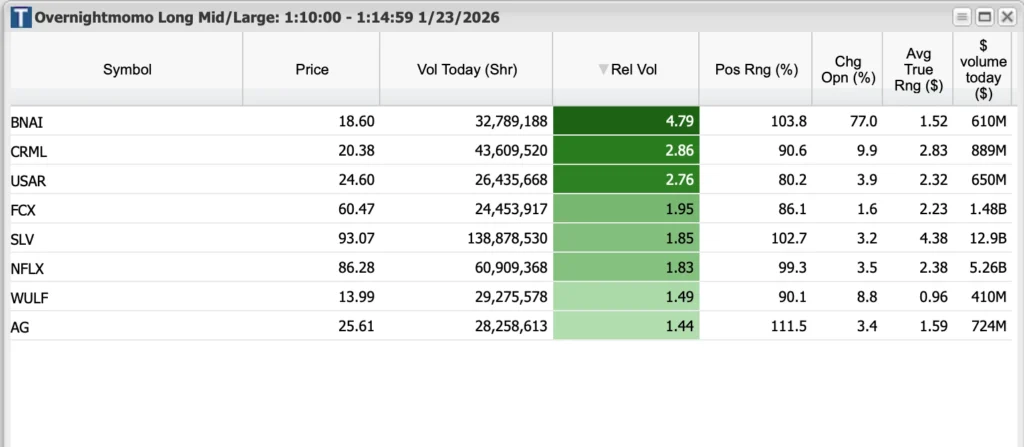Click the window title bar text
Viewport: 1024px width, 447px height.
click(x=267, y=17)
